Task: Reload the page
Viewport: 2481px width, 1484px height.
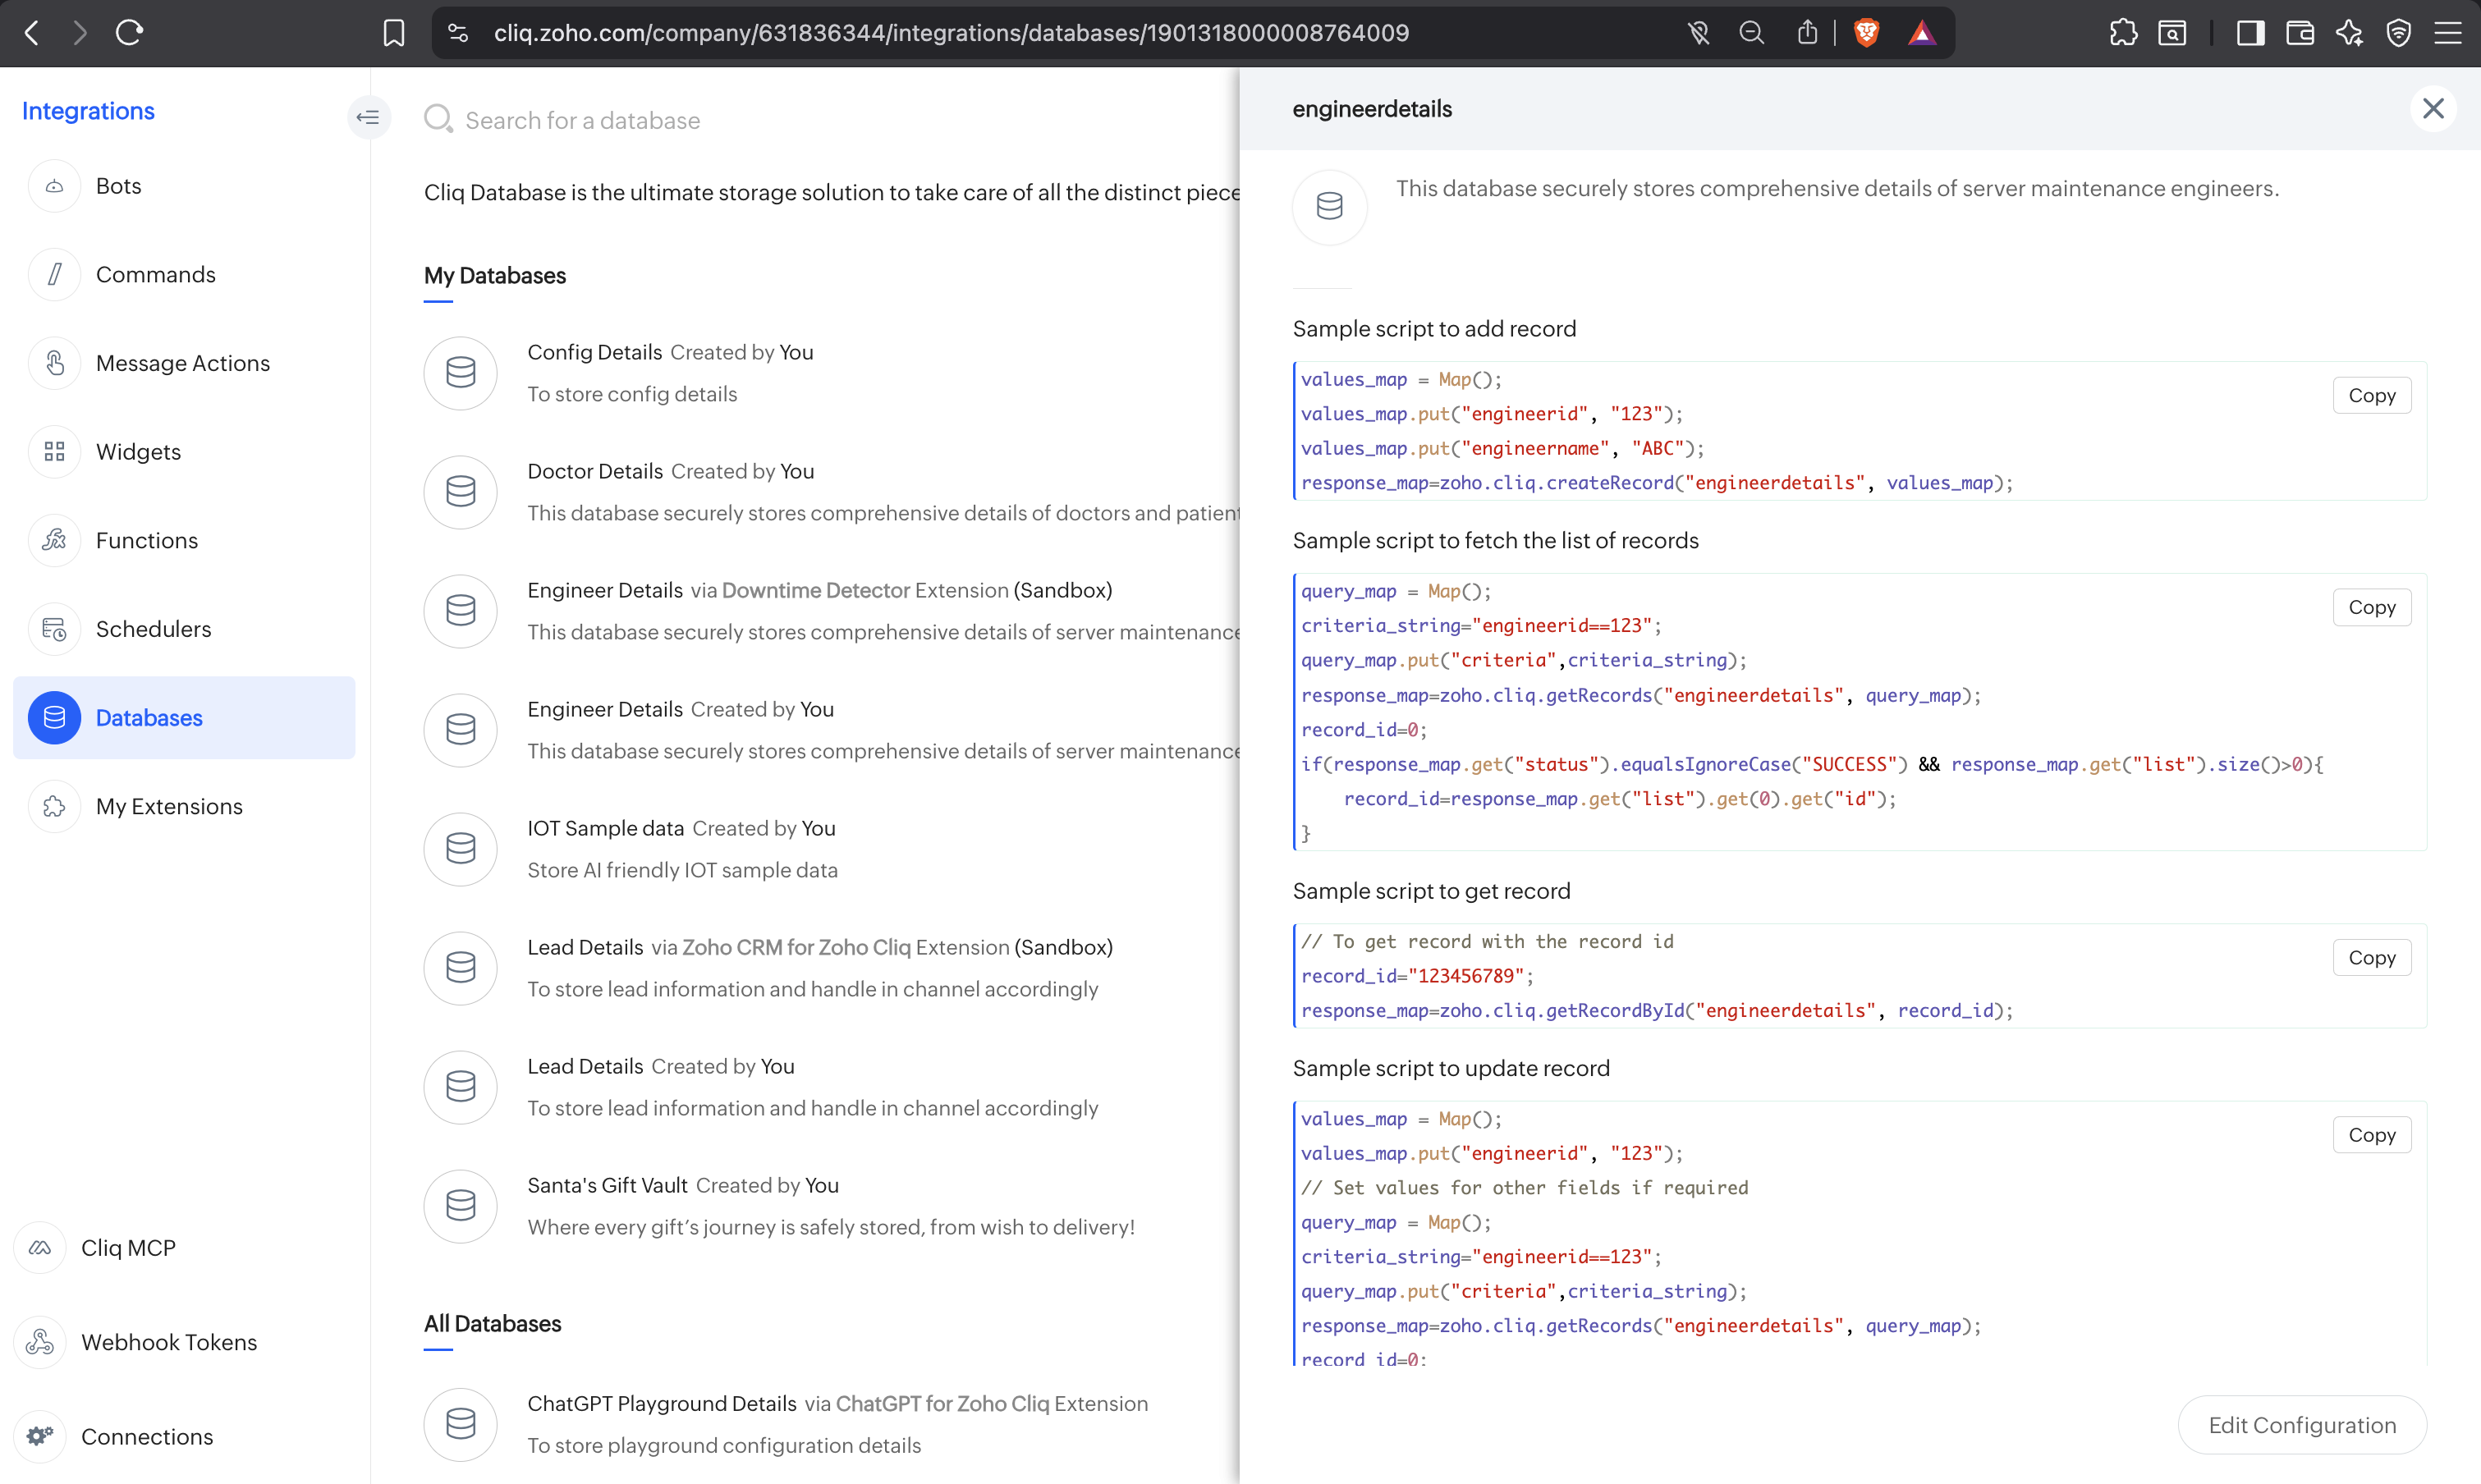Action: coord(130,33)
